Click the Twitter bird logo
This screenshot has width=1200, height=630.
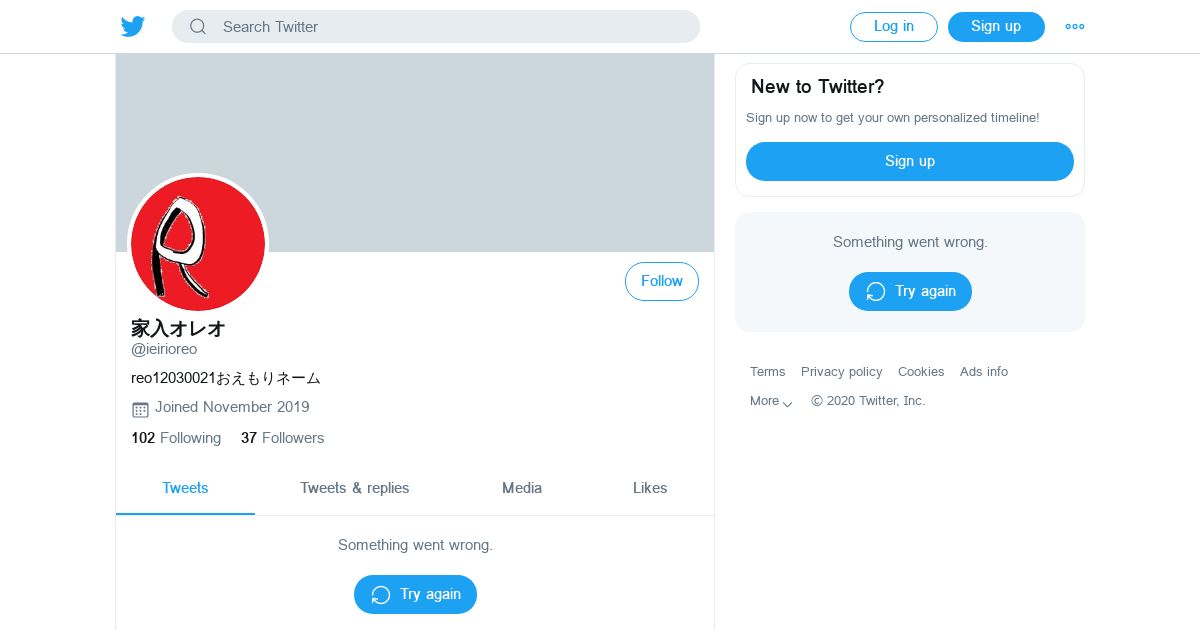(133, 27)
